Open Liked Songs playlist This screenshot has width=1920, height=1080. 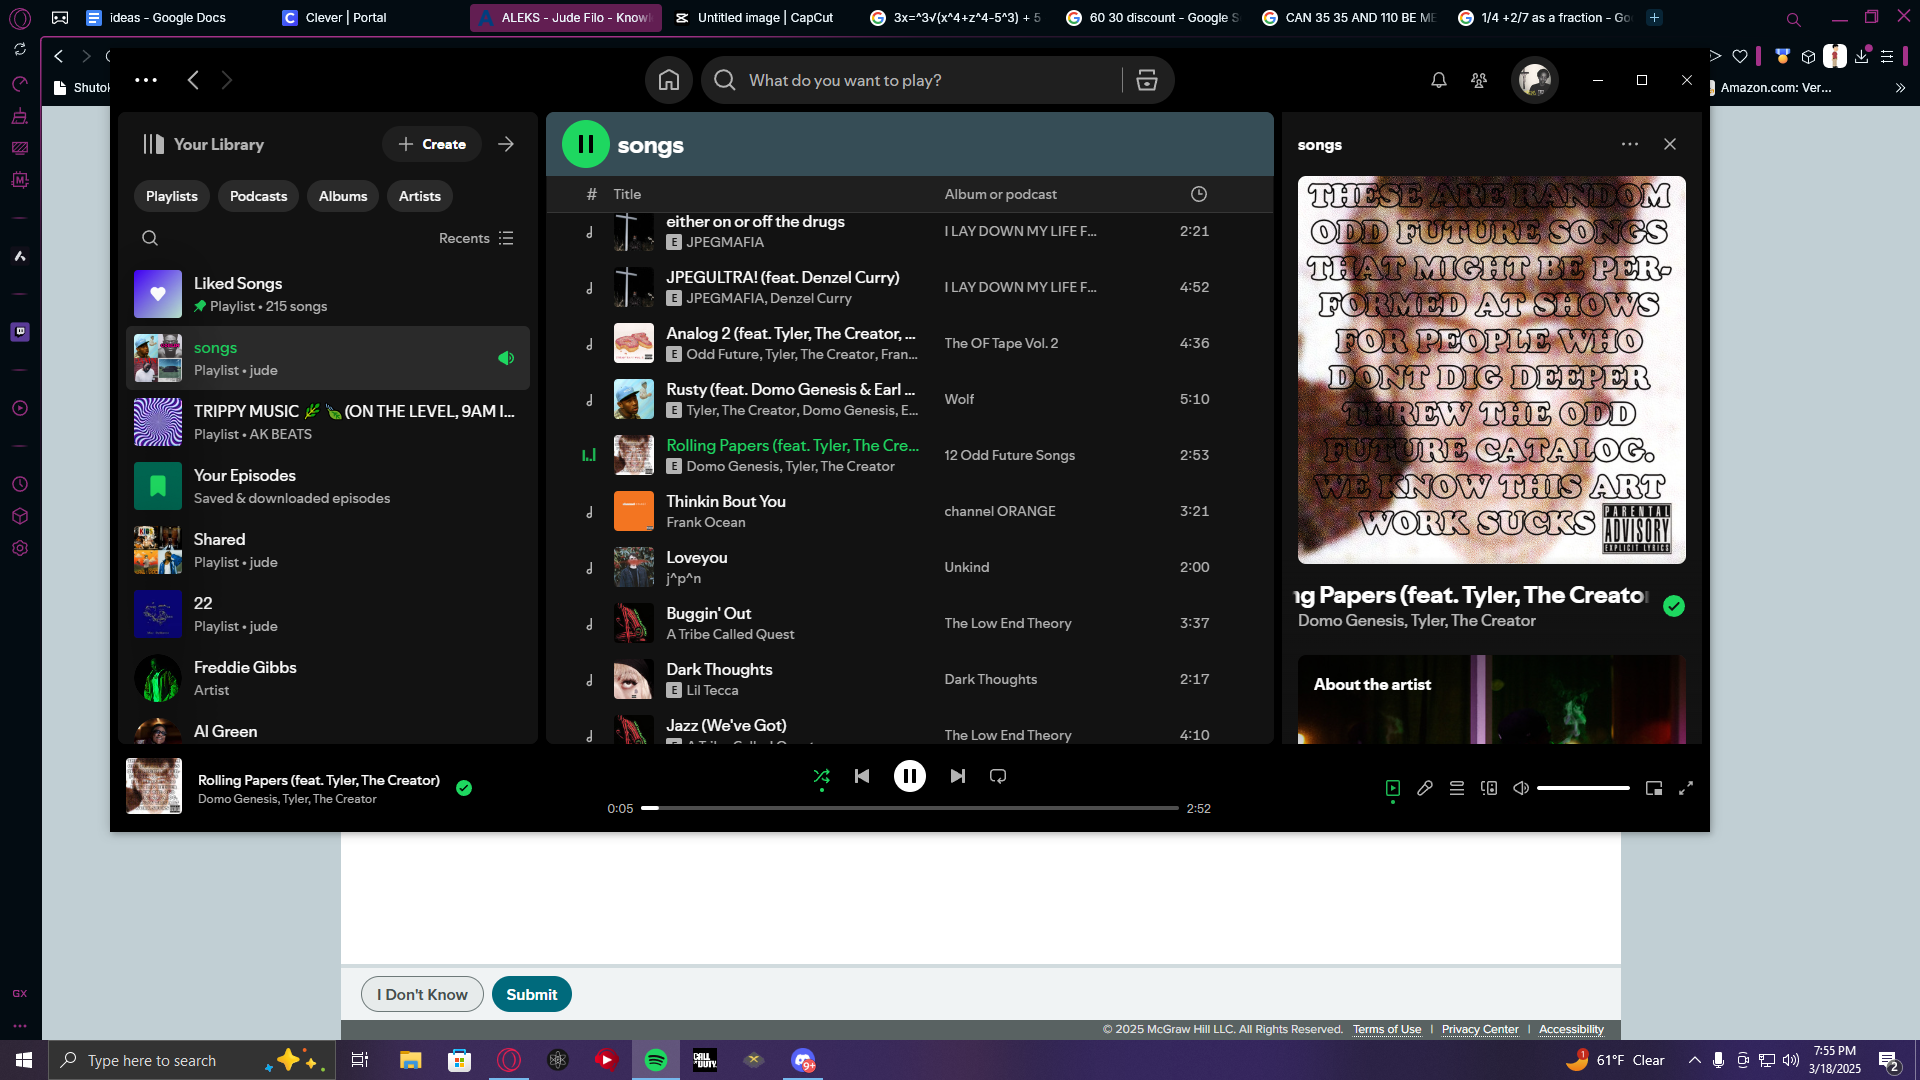[x=328, y=294]
